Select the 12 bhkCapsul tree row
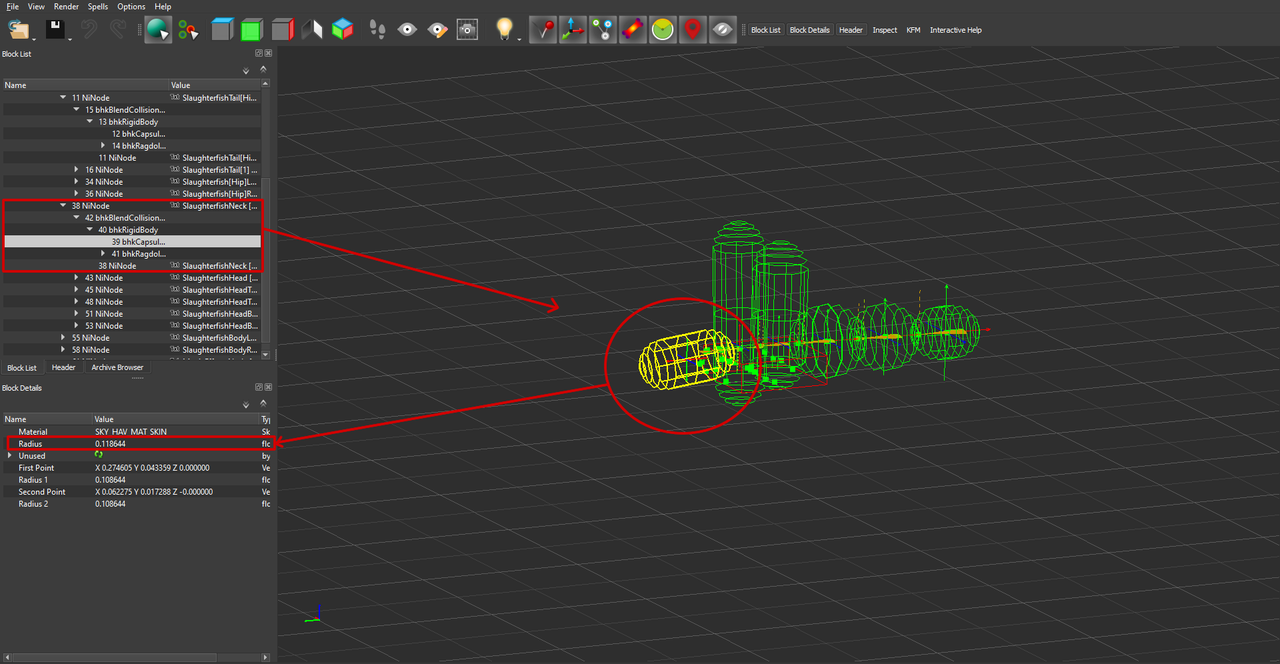This screenshot has width=1280, height=664. 131,133
